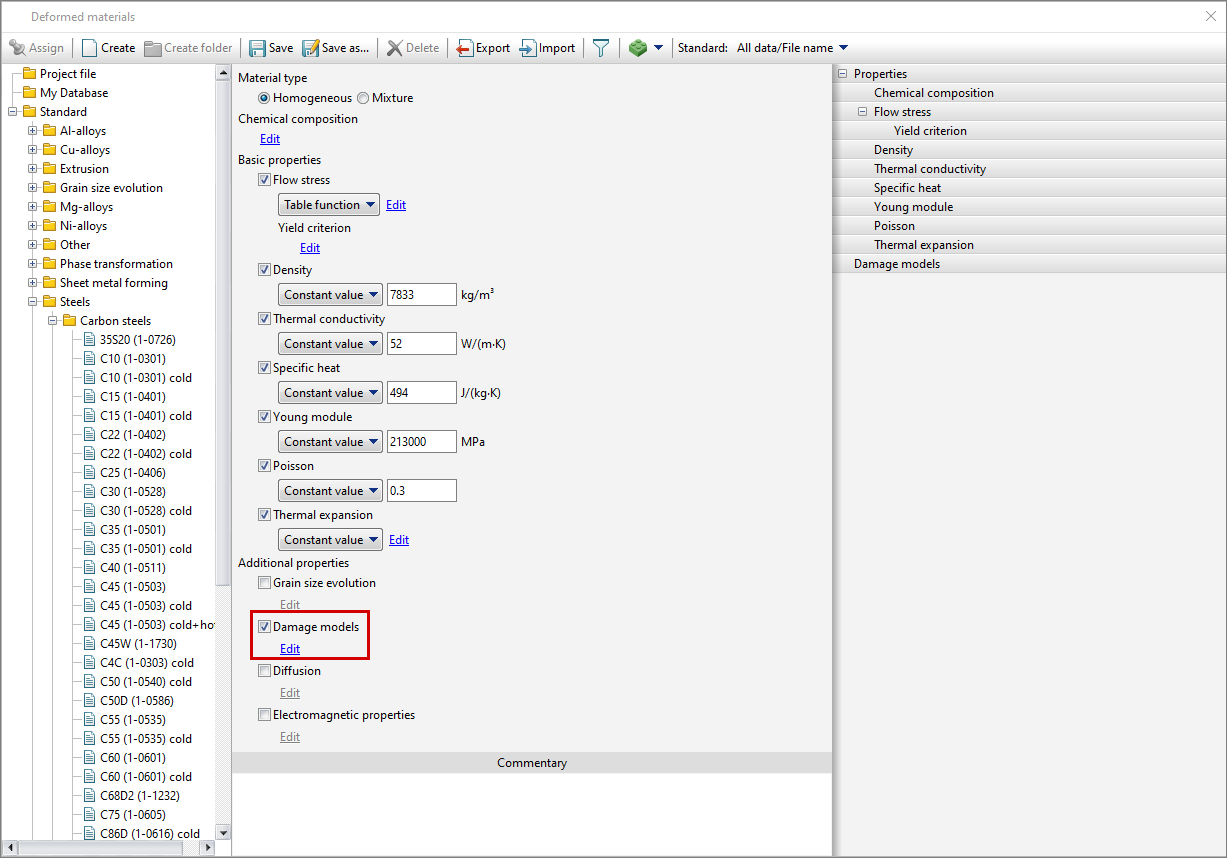Click the Import icon
This screenshot has width=1227, height=858.
[529, 48]
